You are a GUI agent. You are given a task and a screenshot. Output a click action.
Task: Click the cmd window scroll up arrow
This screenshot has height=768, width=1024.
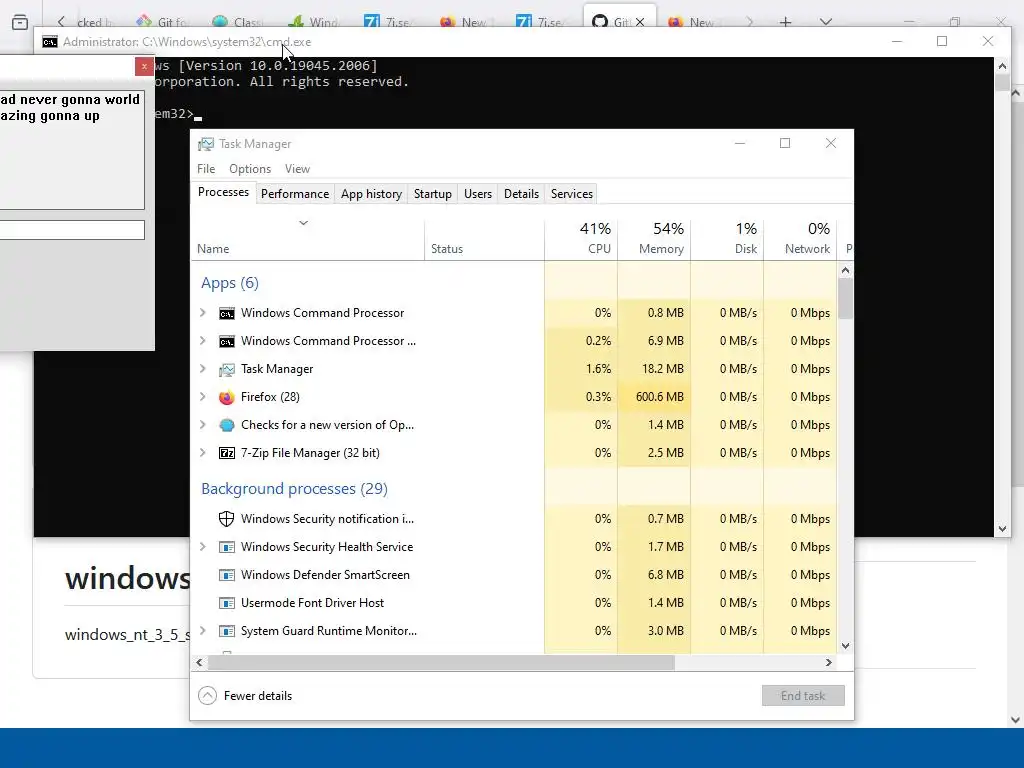1002,66
